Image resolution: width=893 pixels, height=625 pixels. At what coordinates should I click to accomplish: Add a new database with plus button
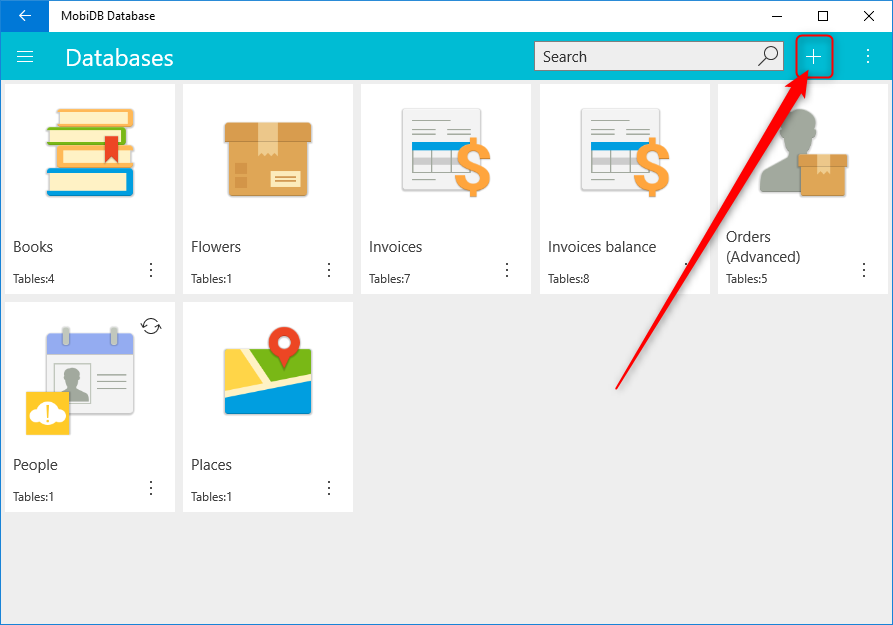[x=814, y=56]
